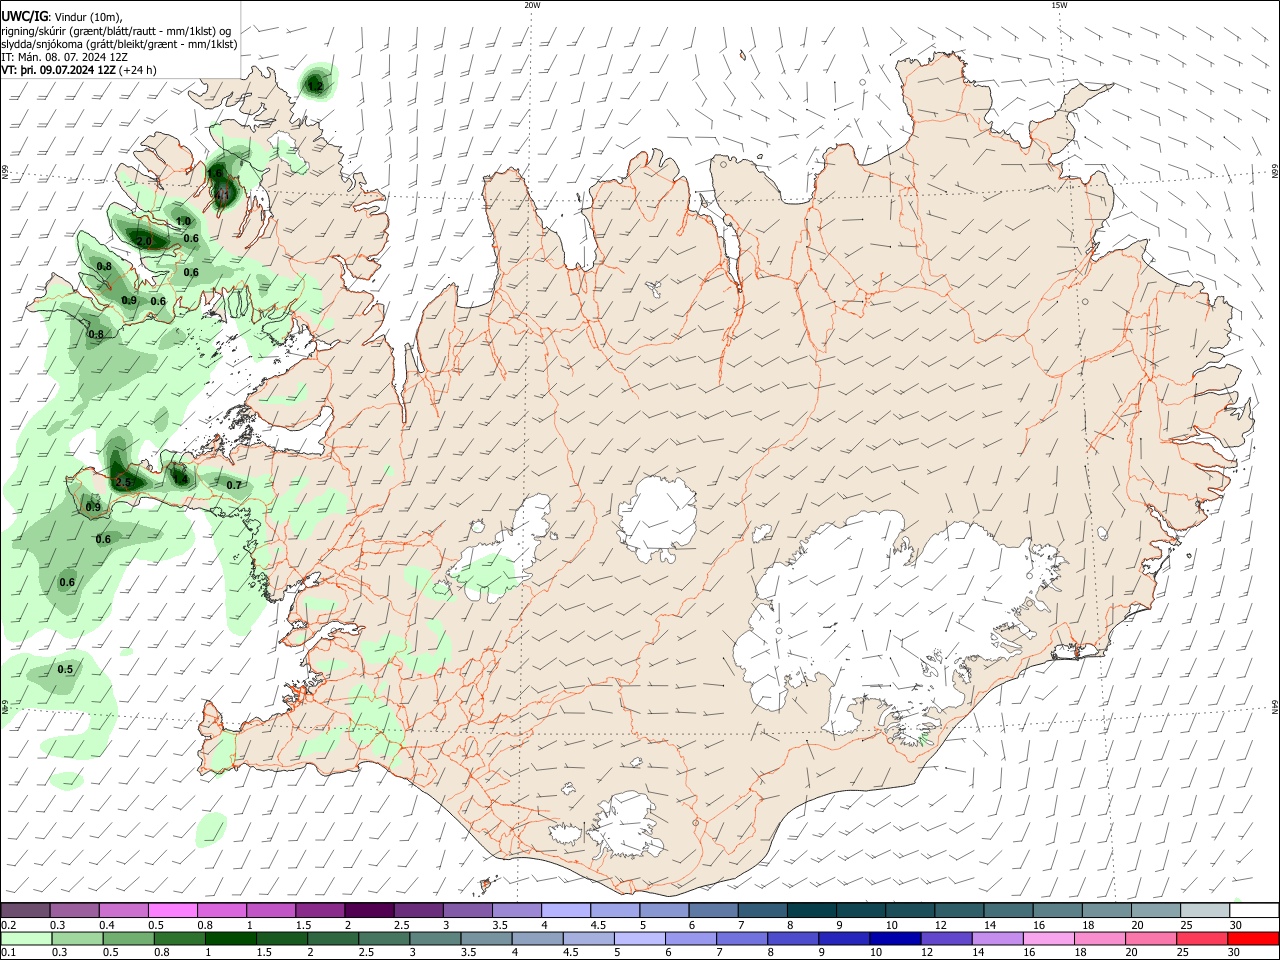The height and width of the screenshot is (960, 1280).
Task: Click the 0.7 precipitation value label
Action: pos(234,485)
